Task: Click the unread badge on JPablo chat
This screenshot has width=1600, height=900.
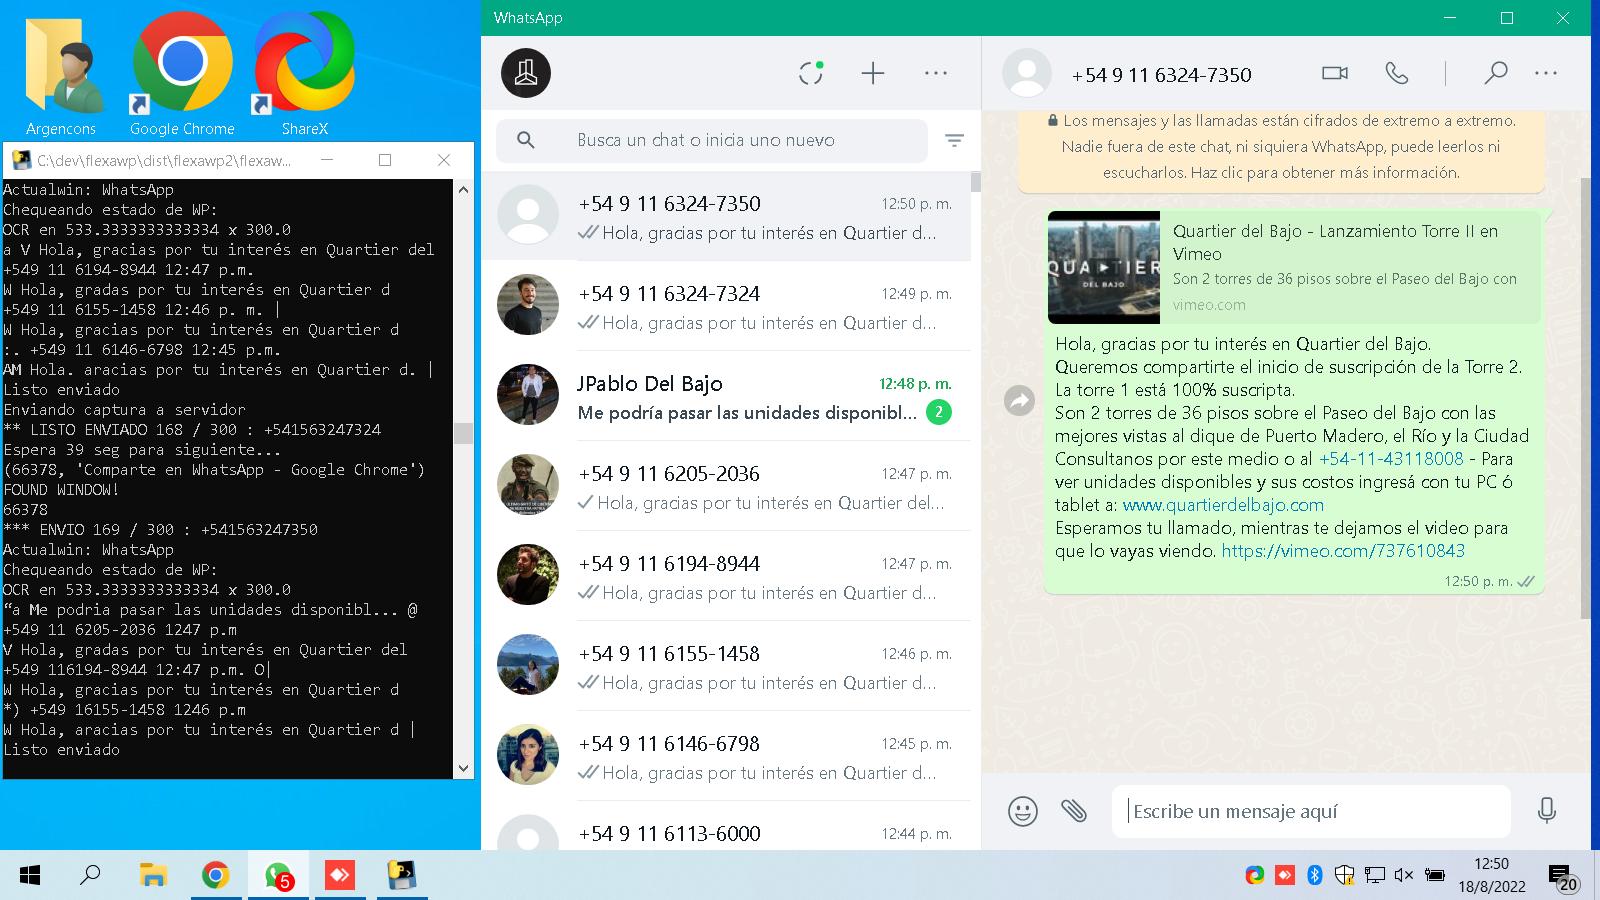Action: point(938,412)
